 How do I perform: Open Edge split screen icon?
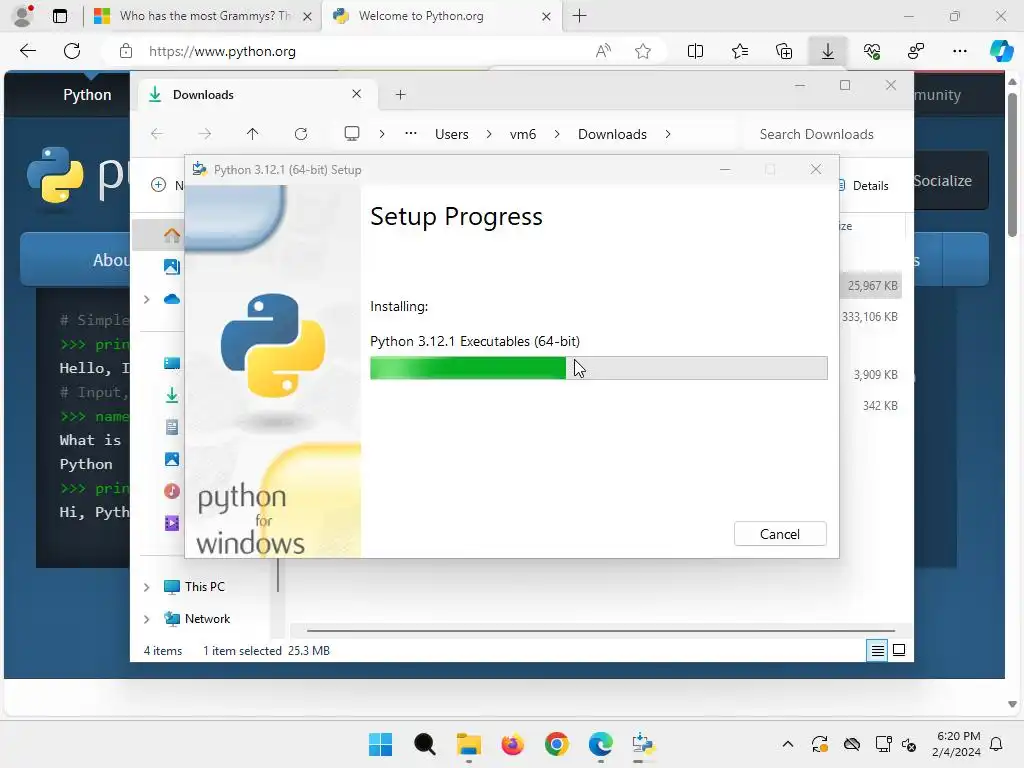[x=696, y=51]
